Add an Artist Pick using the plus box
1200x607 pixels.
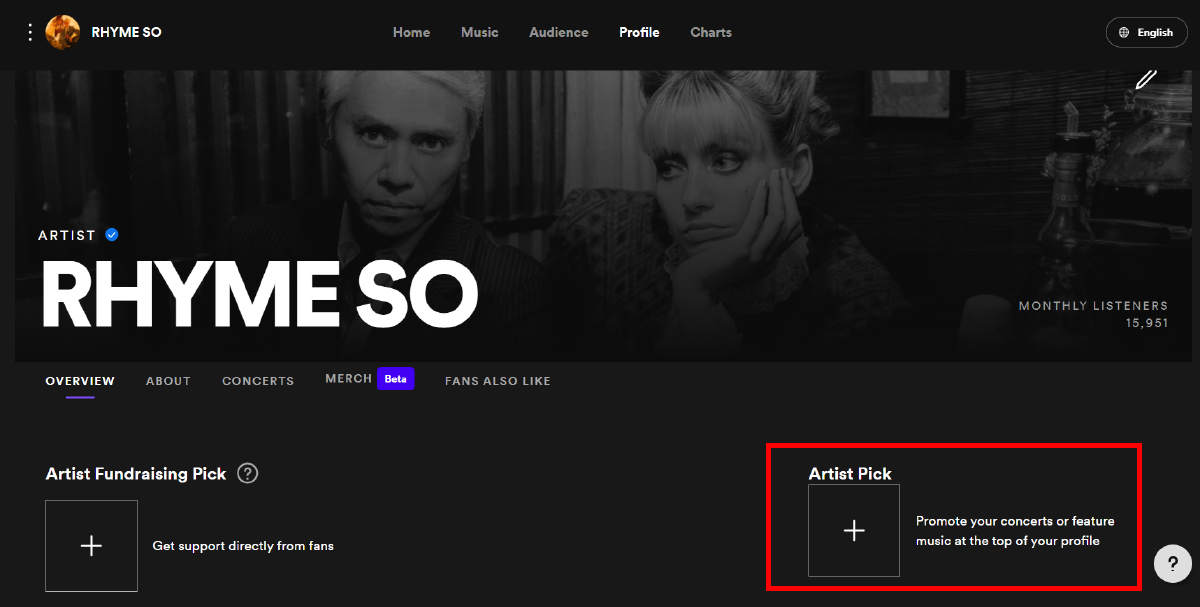(x=854, y=531)
